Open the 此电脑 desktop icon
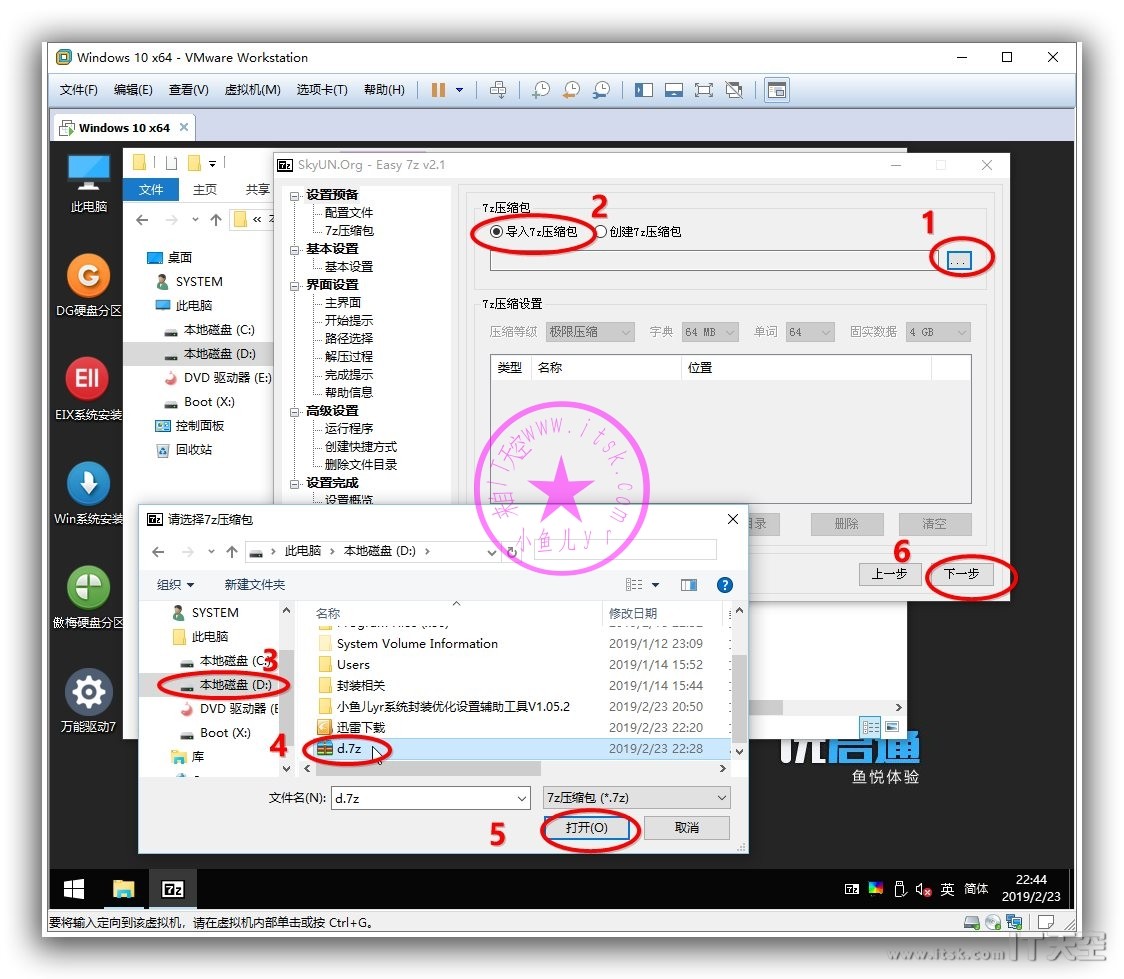The width and height of the screenshot is (1124, 979). click(89, 183)
